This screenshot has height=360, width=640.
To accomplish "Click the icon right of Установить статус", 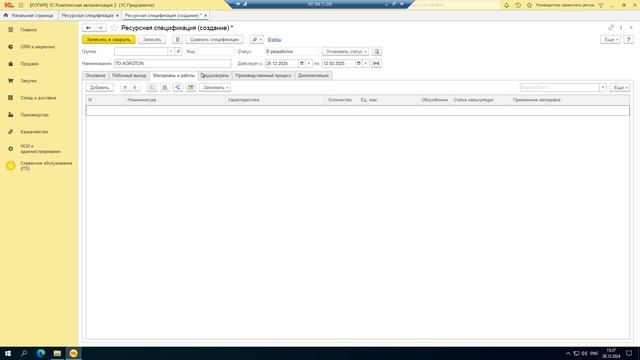I will (x=377, y=52).
